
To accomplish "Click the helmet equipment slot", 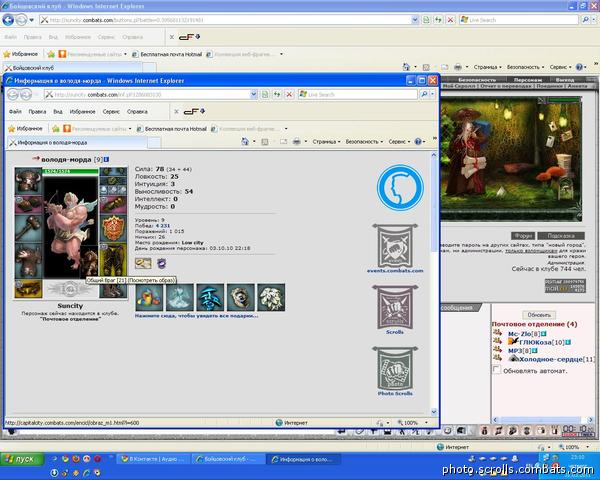I will (28, 181).
